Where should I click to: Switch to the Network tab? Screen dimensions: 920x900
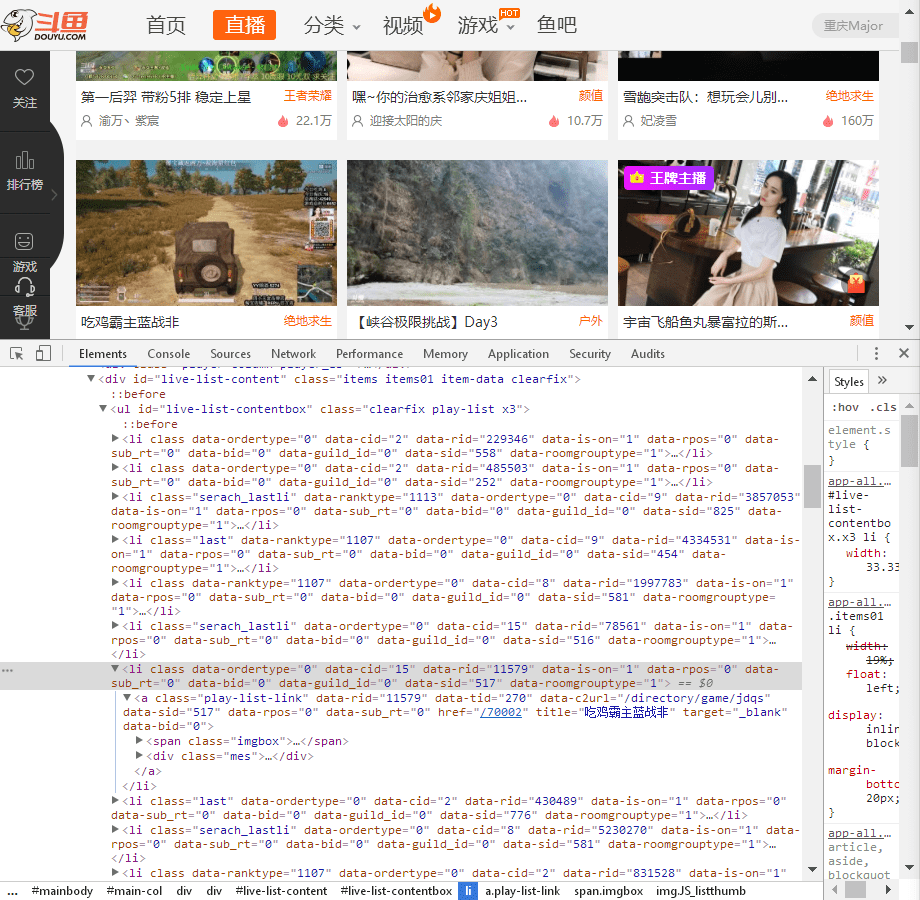[x=293, y=354]
